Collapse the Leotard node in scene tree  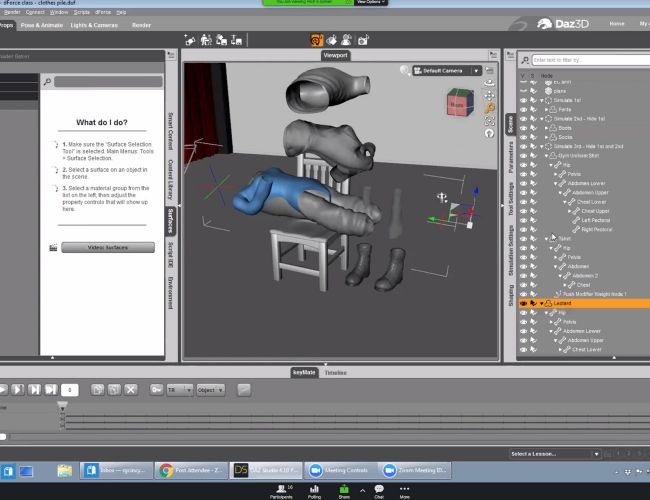pyautogui.click(x=542, y=302)
